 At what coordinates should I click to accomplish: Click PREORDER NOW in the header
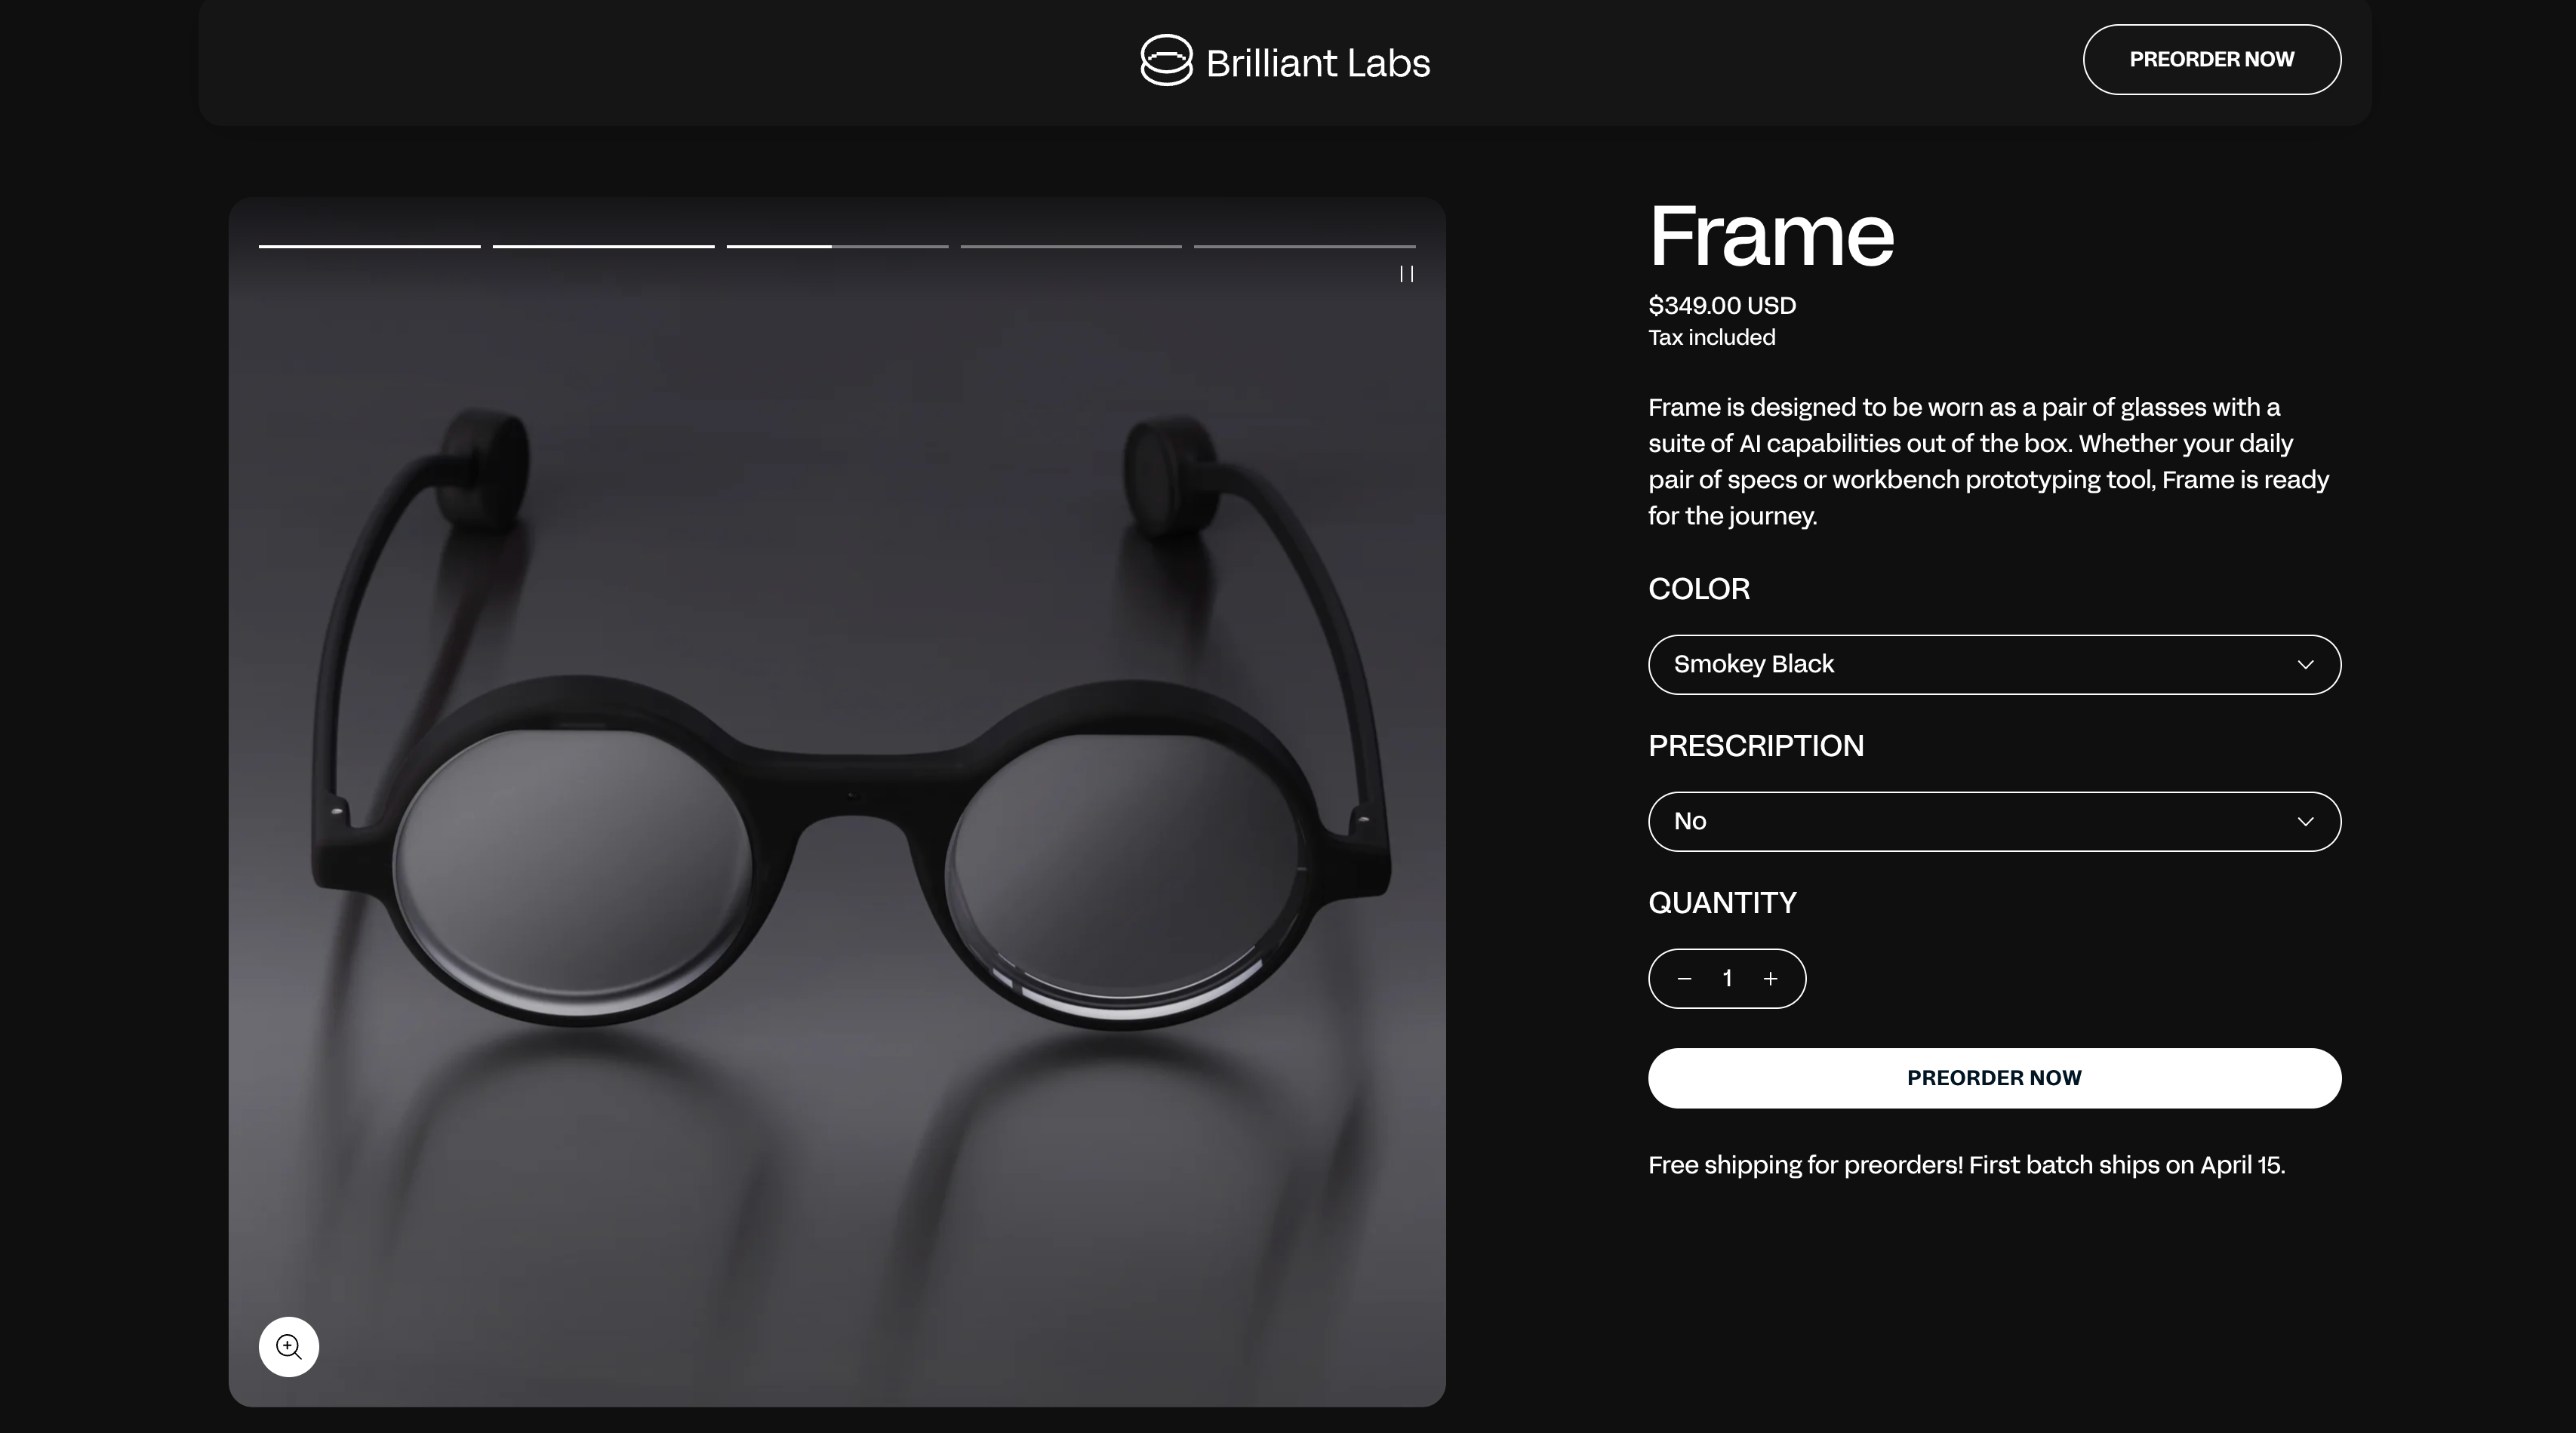[2211, 59]
